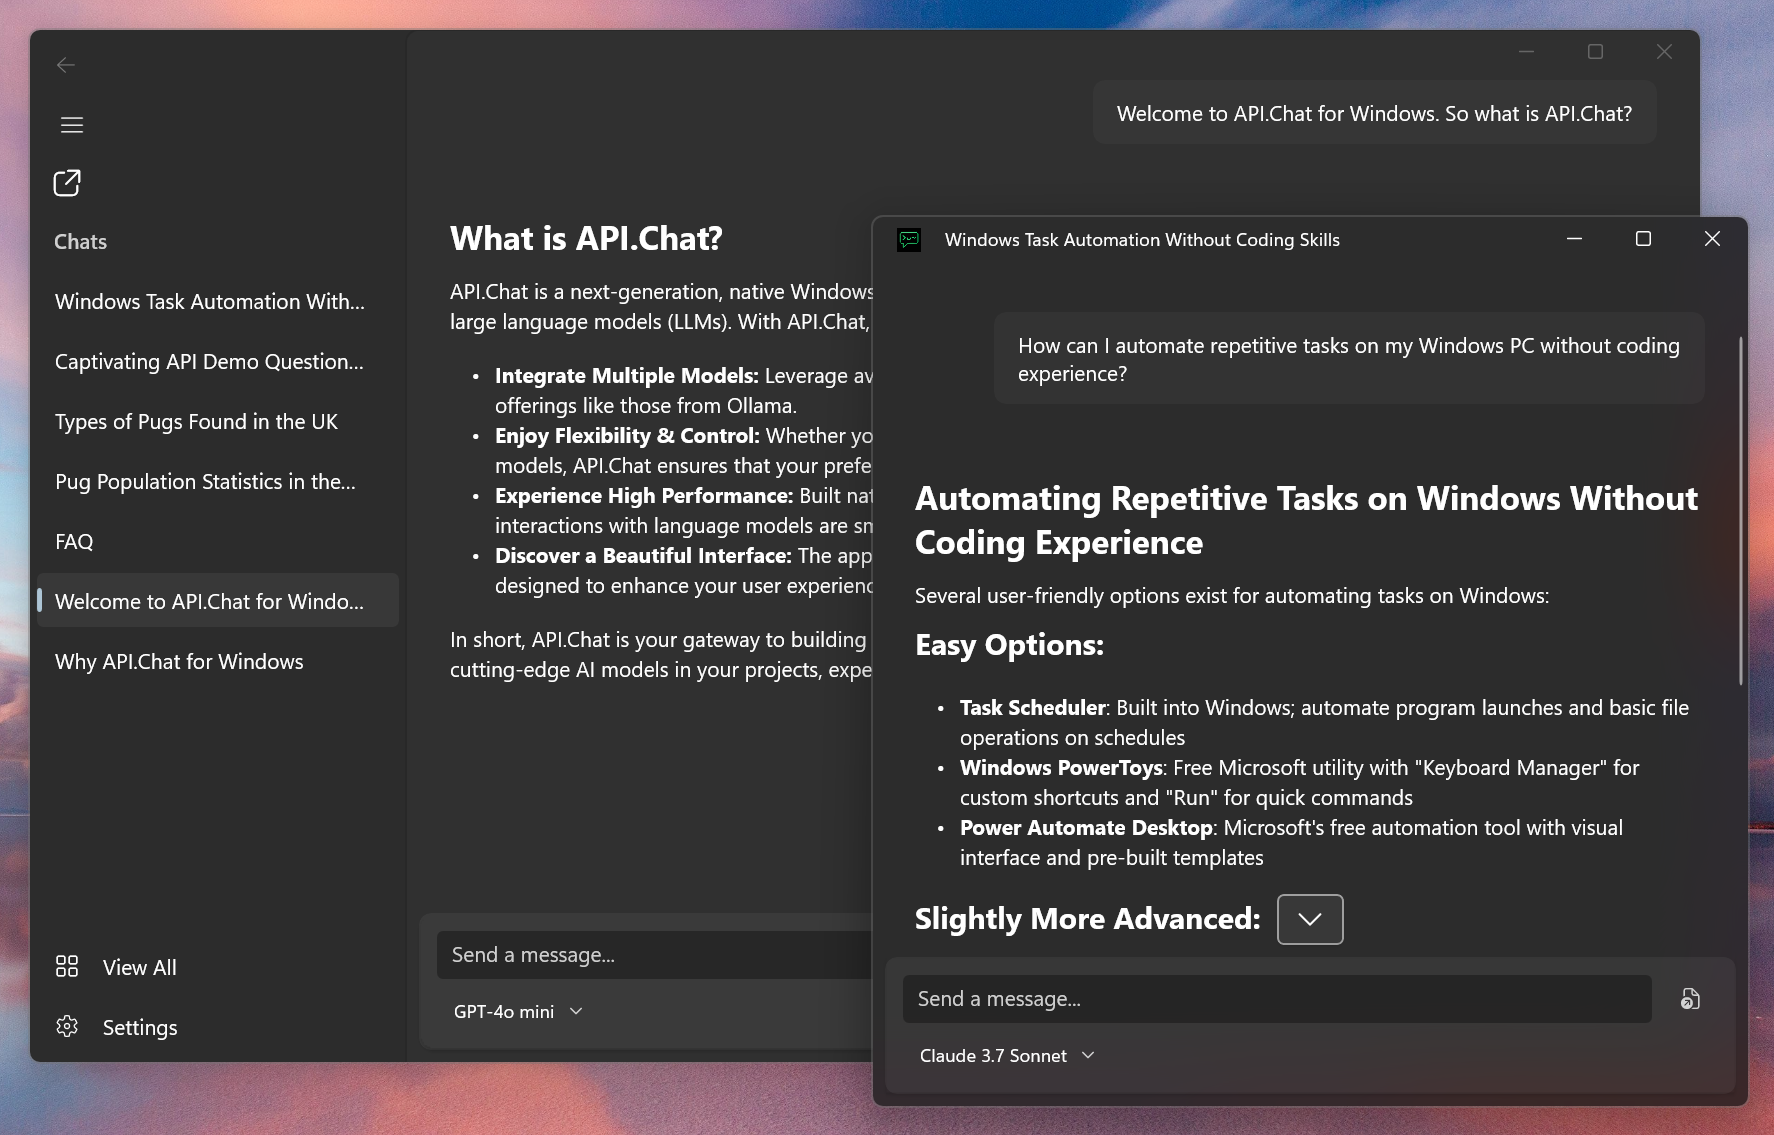Focus main window Send a message field
1774x1135 pixels.
click(x=655, y=955)
